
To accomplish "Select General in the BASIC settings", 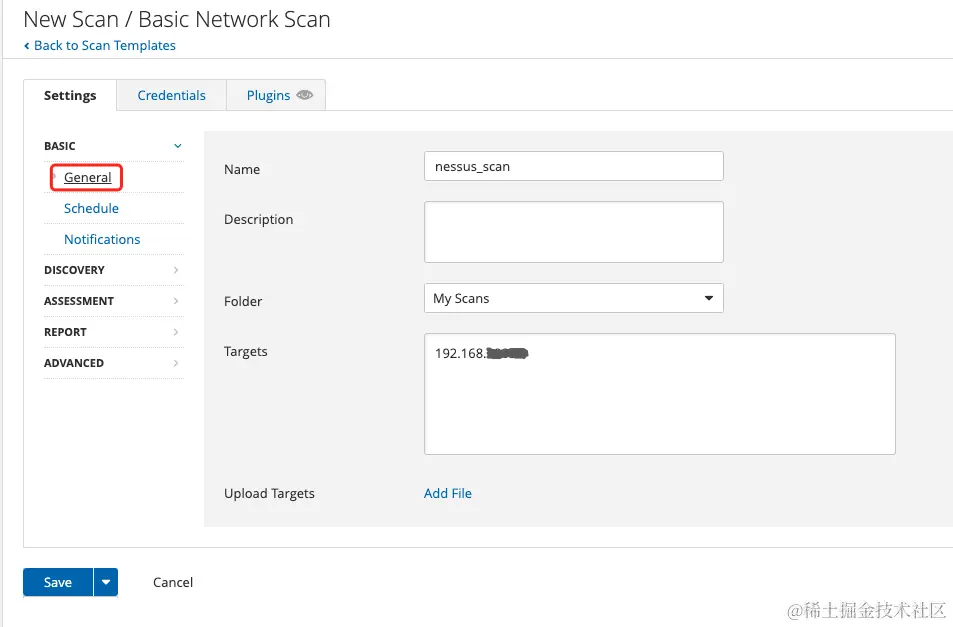I will pos(88,177).
